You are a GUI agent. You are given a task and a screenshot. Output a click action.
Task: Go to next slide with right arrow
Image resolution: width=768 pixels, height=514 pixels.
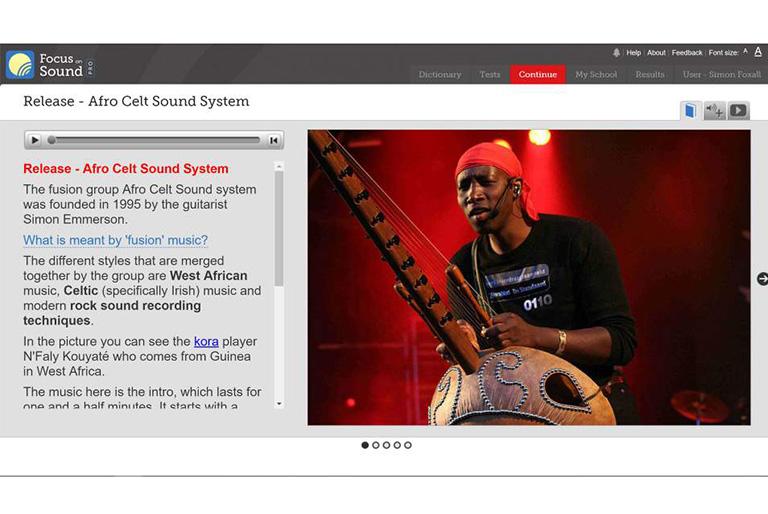point(762,279)
